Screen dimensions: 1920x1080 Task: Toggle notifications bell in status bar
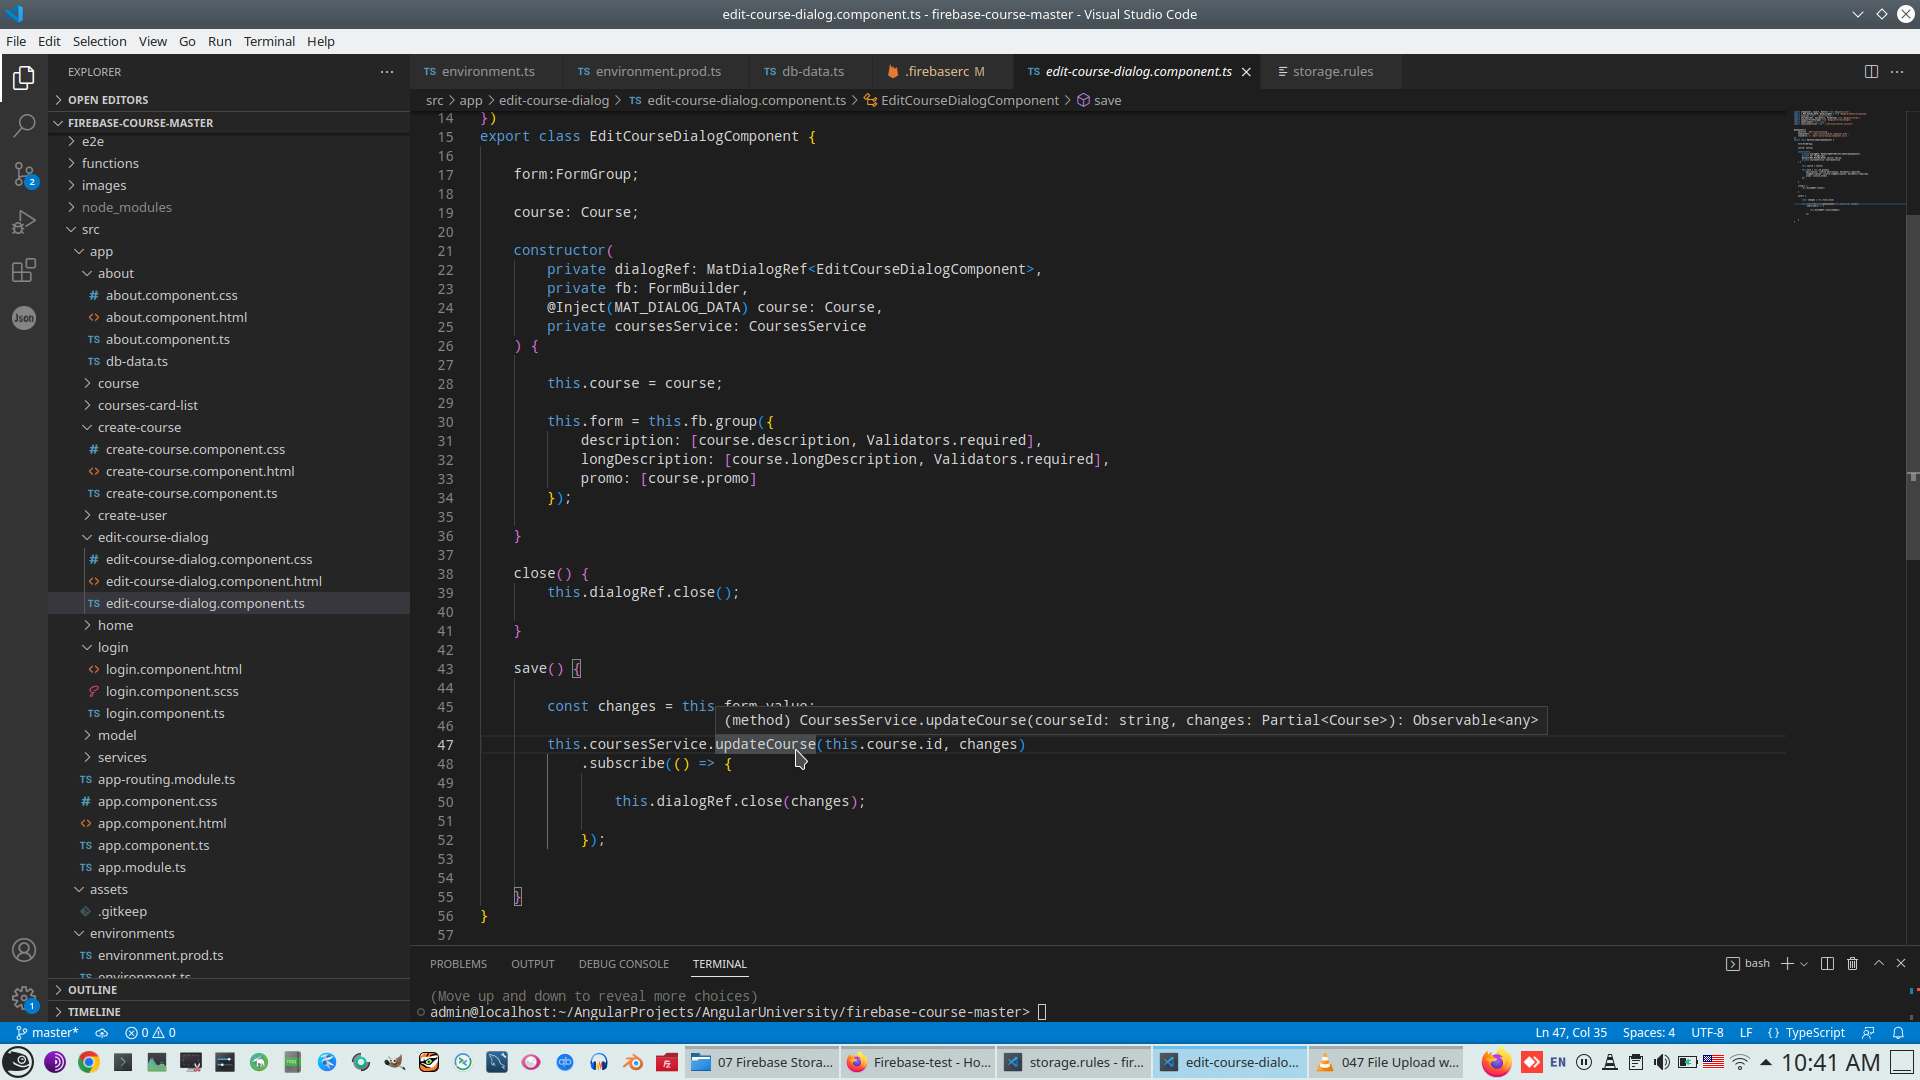(x=1898, y=1032)
